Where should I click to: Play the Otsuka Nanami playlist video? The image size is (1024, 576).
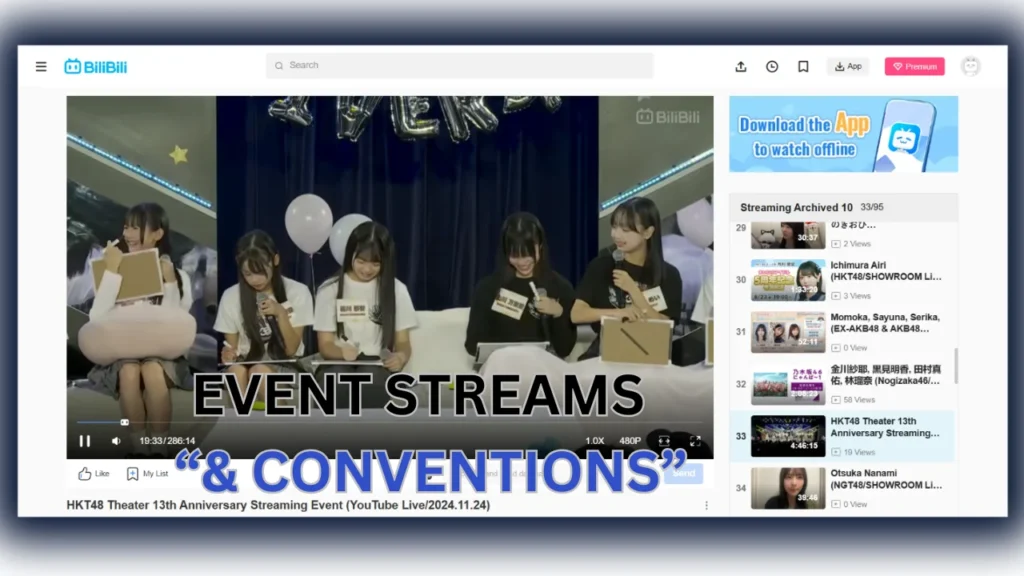pos(788,487)
